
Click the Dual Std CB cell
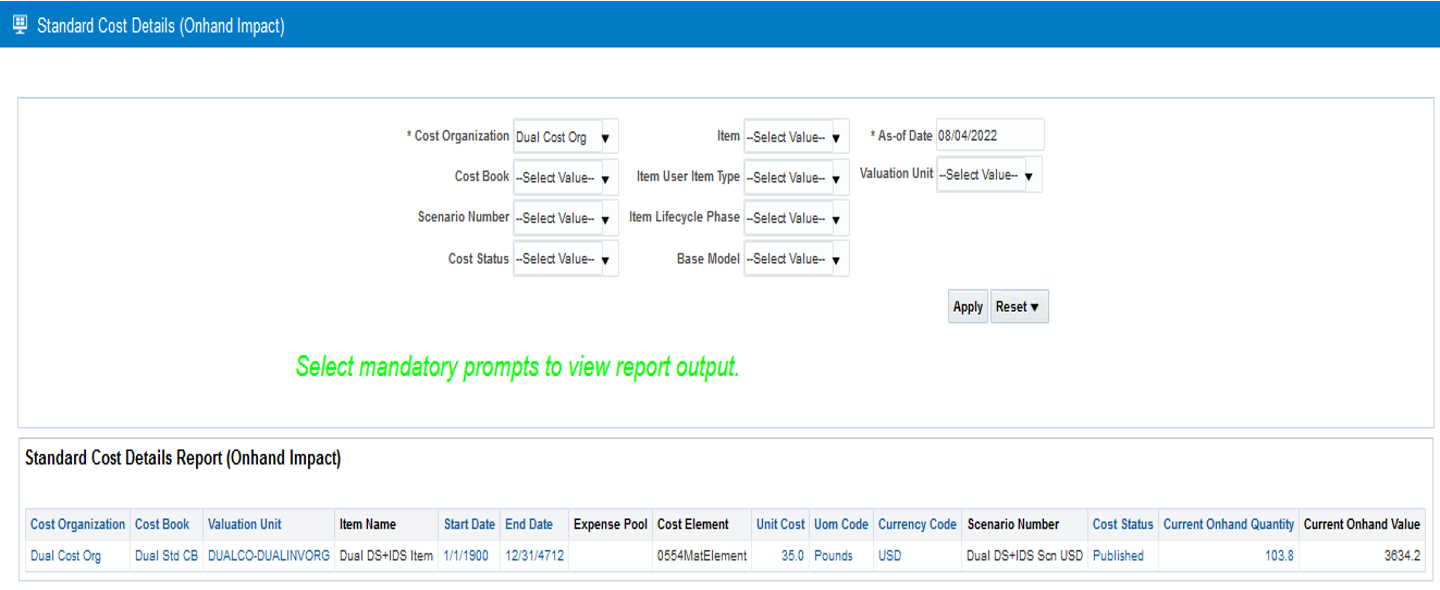[166, 556]
